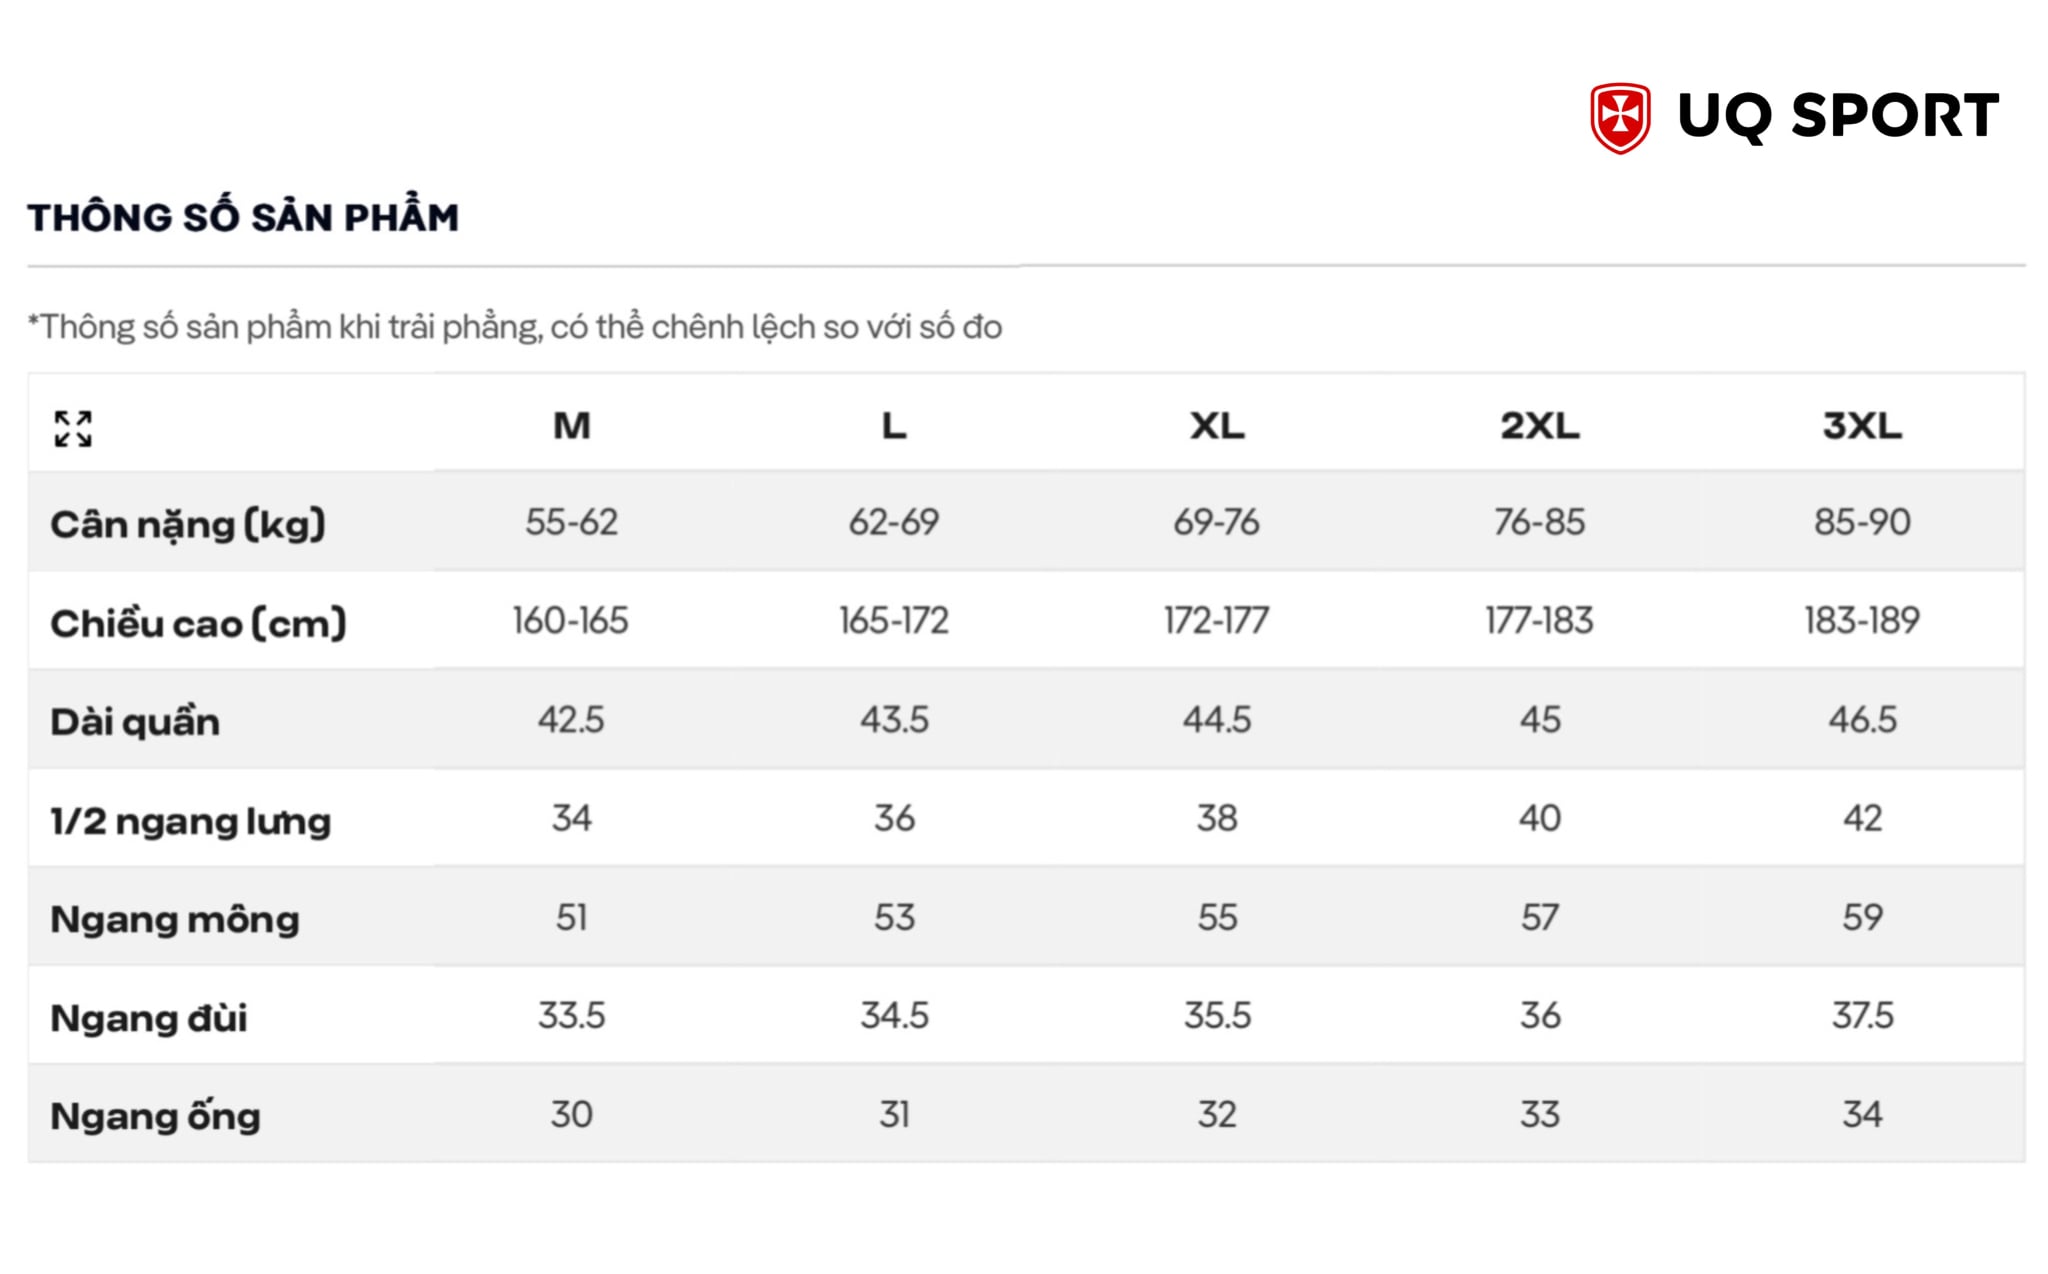Select the 3XL size column header
The height and width of the screenshot is (1274, 2048).
click(x=1862, y=426)
